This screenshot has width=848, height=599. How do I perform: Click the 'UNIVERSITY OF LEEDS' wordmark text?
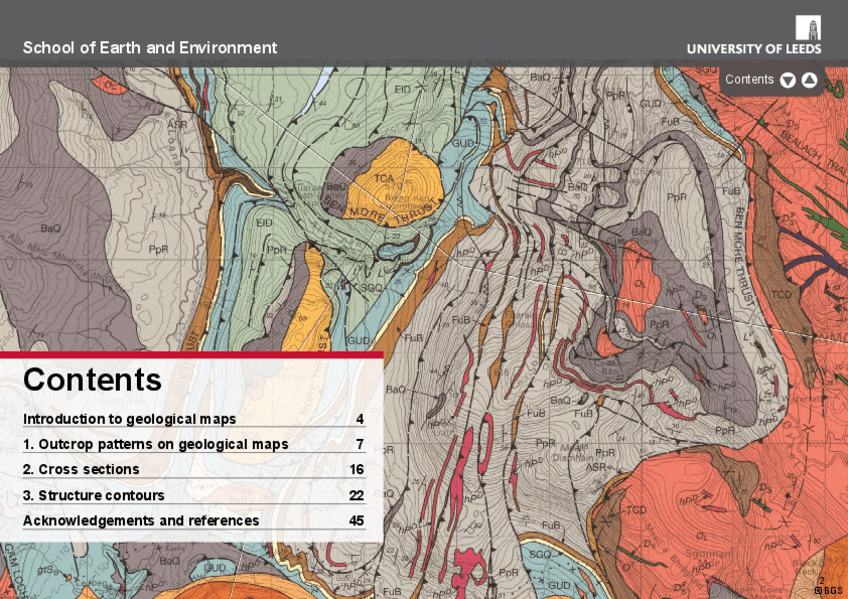753,49
